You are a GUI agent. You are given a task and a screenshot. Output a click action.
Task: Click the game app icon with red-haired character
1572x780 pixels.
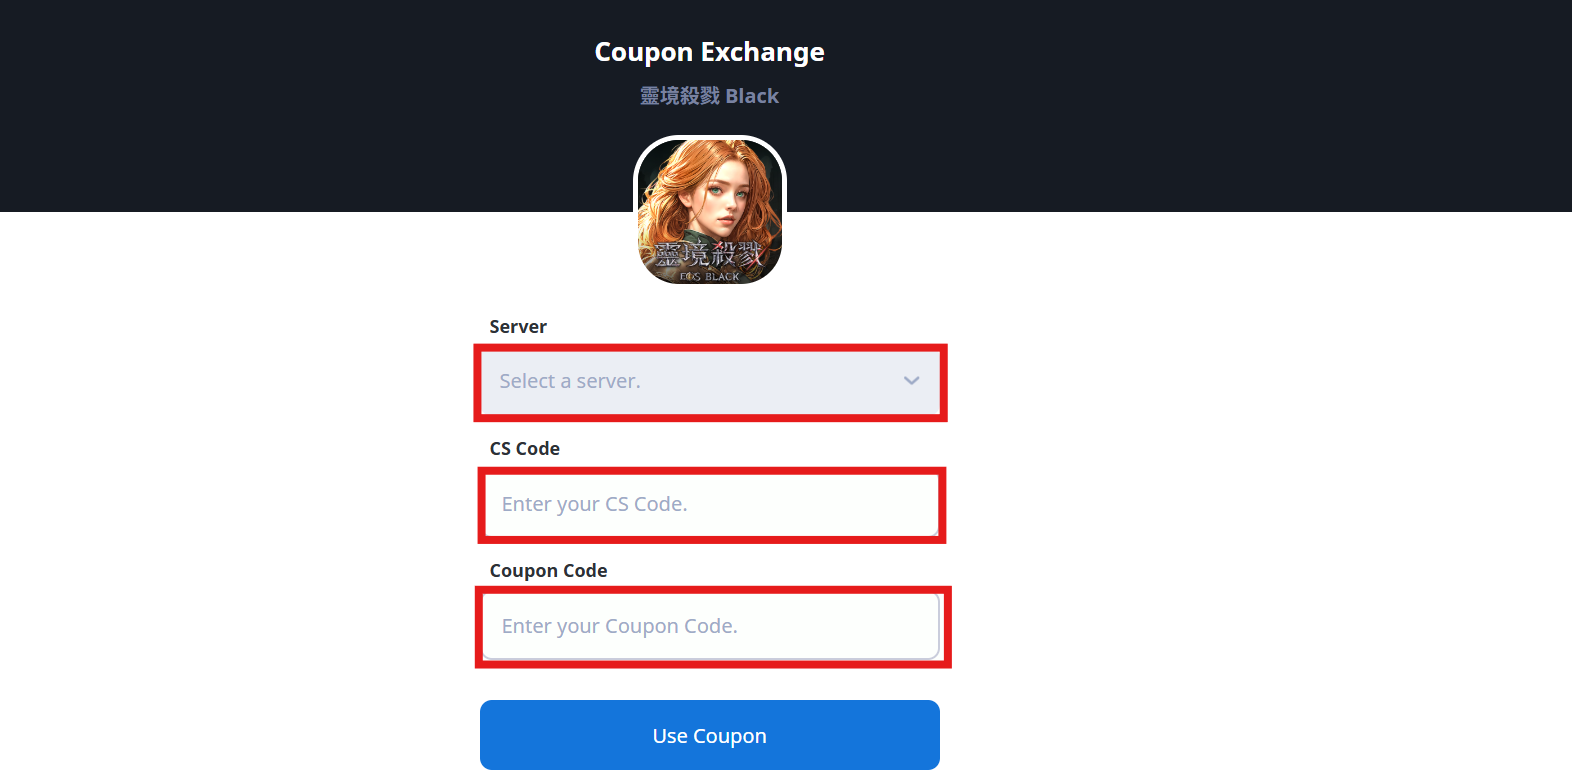710,211
